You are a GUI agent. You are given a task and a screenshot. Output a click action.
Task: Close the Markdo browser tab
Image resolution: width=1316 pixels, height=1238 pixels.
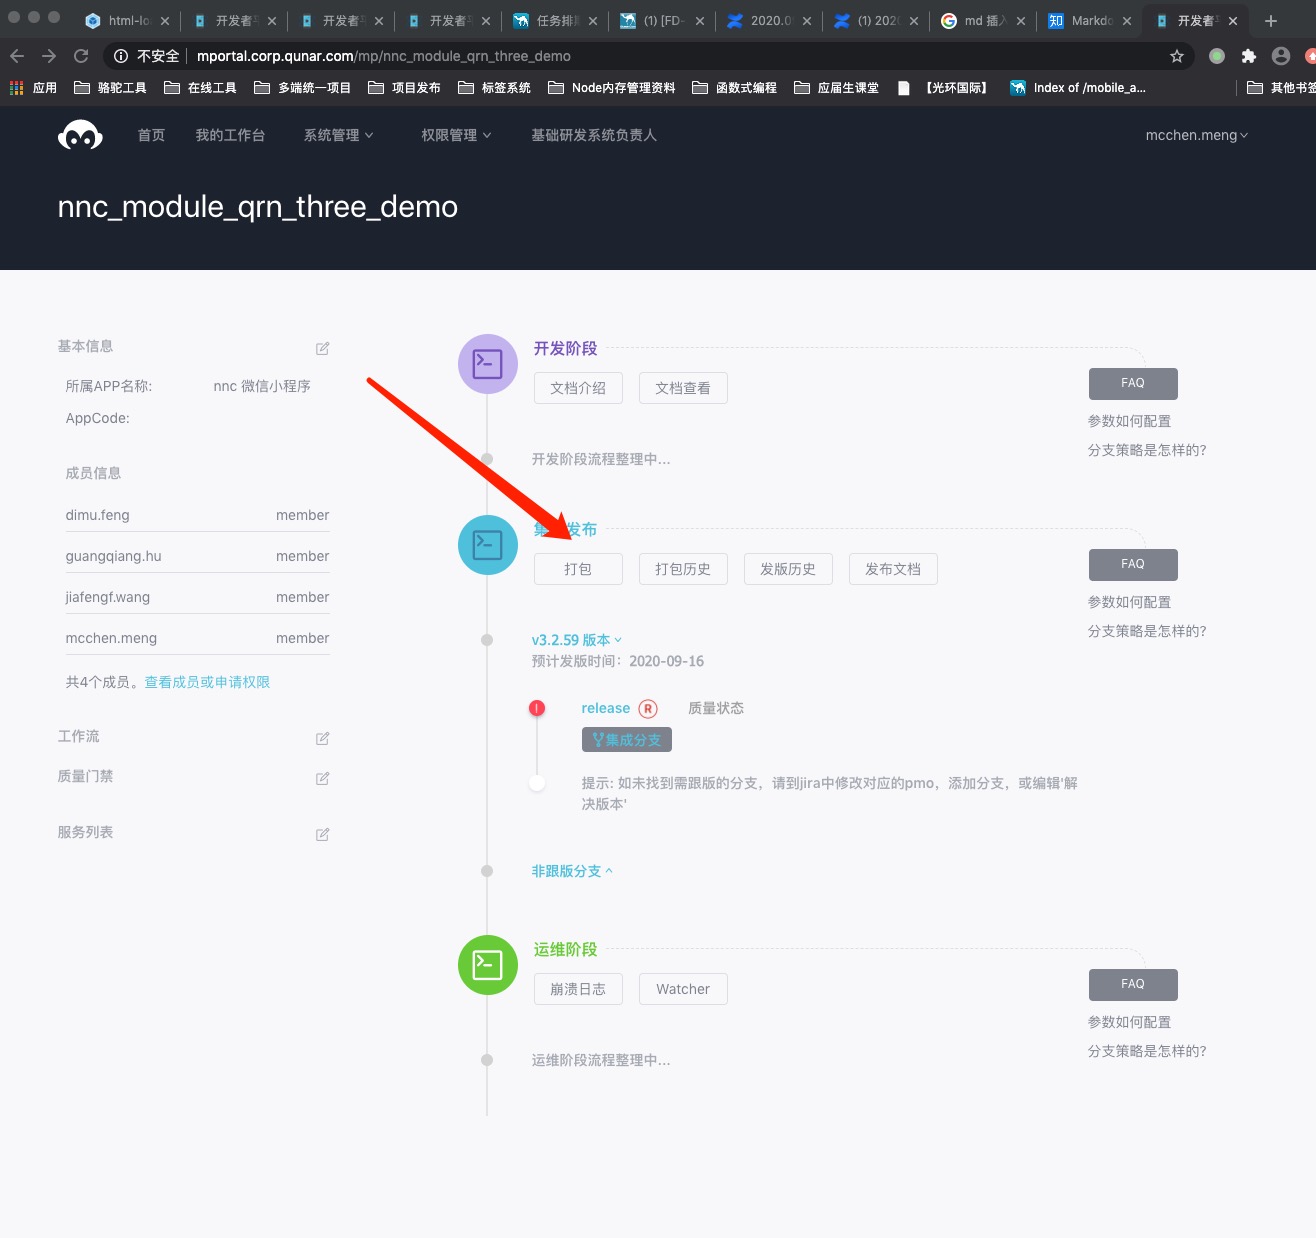pos(1127,20)
